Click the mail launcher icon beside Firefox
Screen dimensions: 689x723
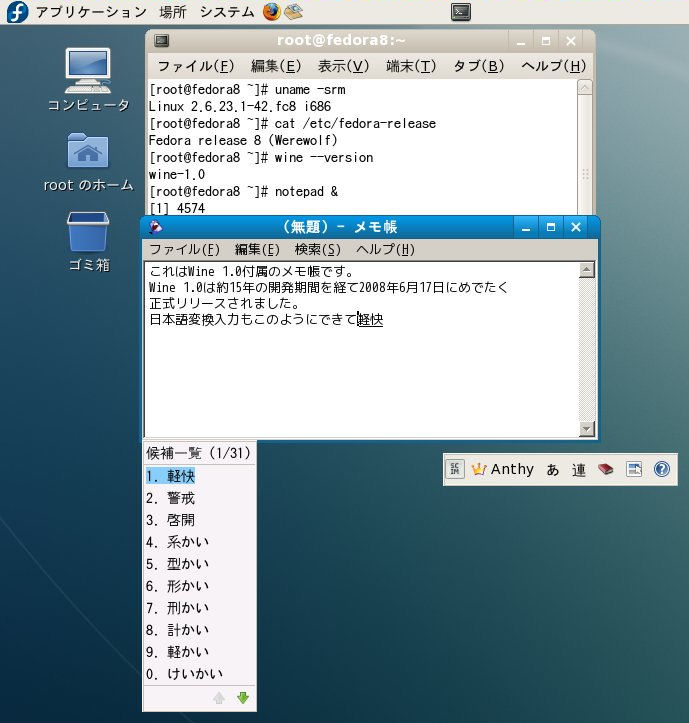coord(293,12)
